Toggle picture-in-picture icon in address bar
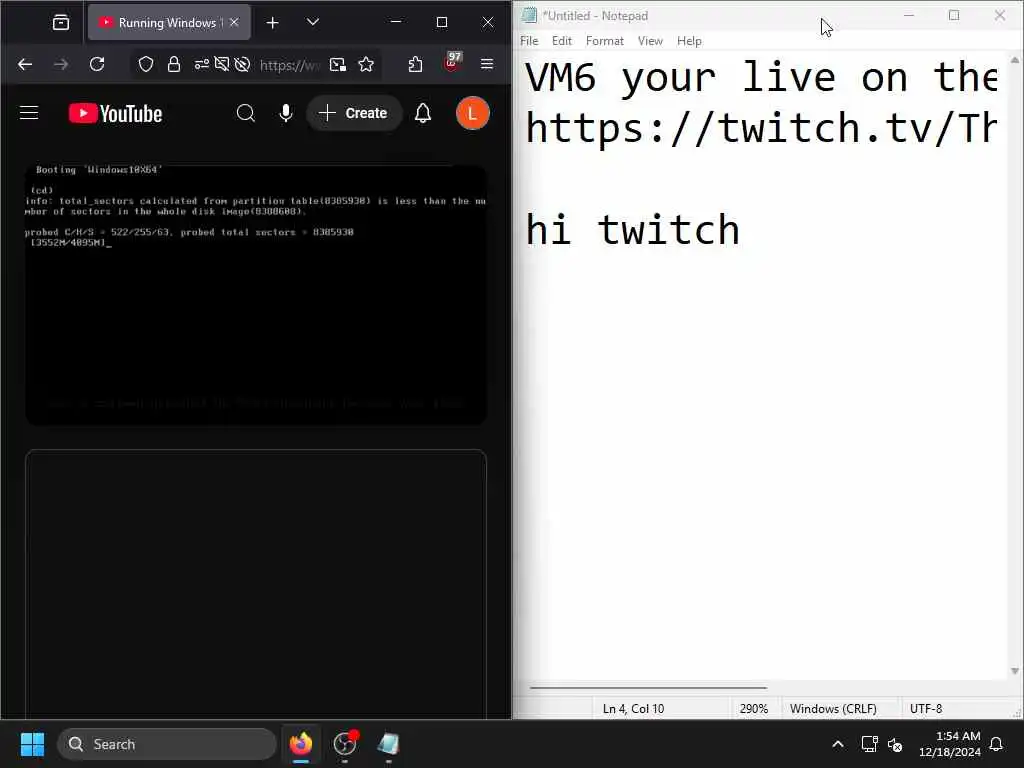Screen dimensions: 1024x768 click(338, 64)
